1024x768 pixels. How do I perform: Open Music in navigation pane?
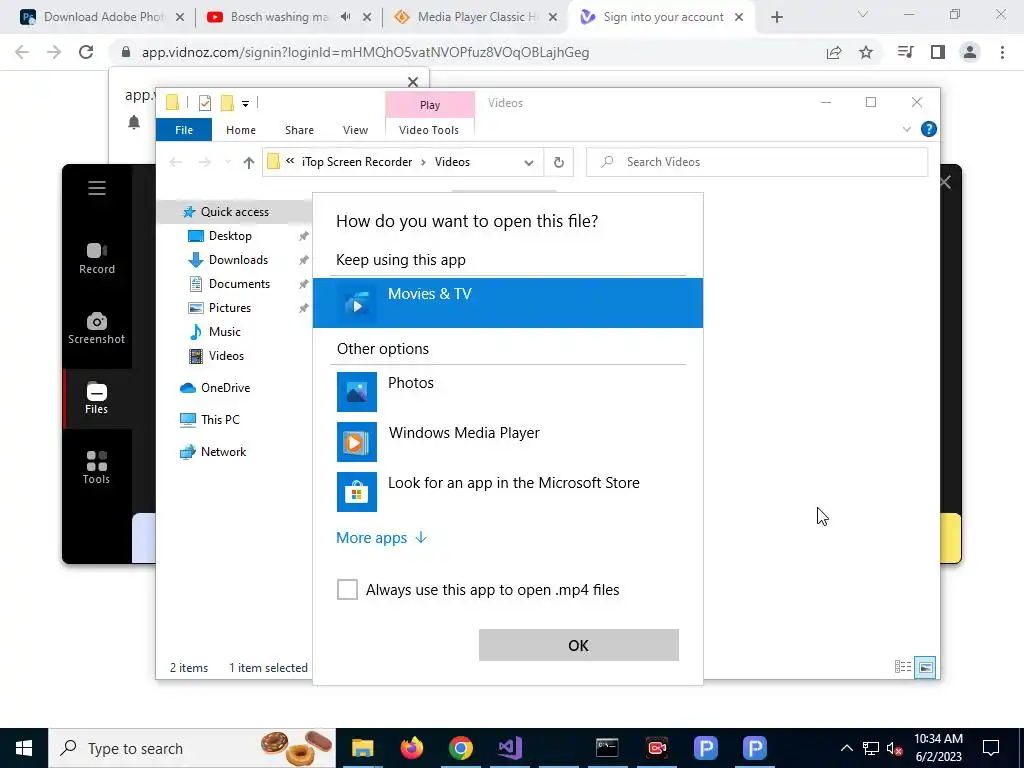[225, 332]
